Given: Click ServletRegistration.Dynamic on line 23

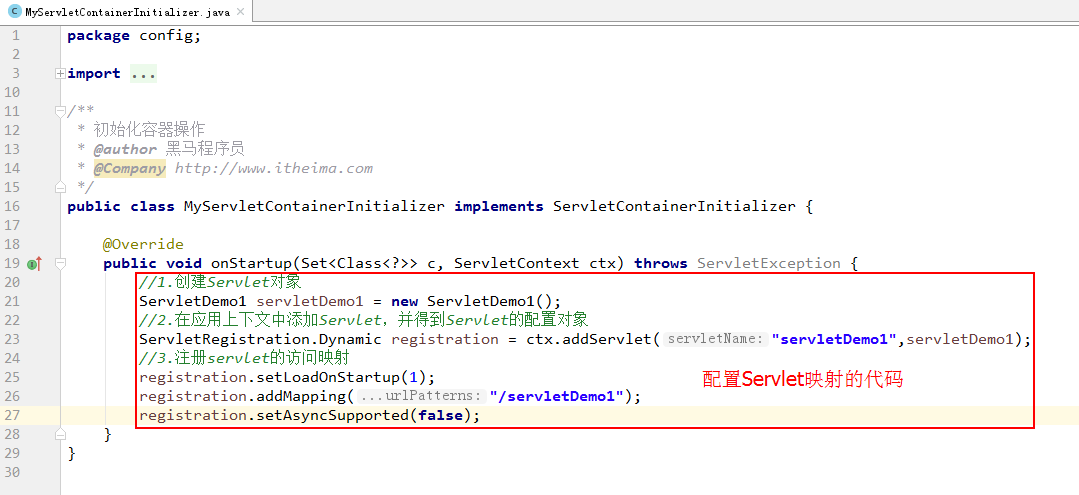Looking at the screenshot, I should point(260,339).
